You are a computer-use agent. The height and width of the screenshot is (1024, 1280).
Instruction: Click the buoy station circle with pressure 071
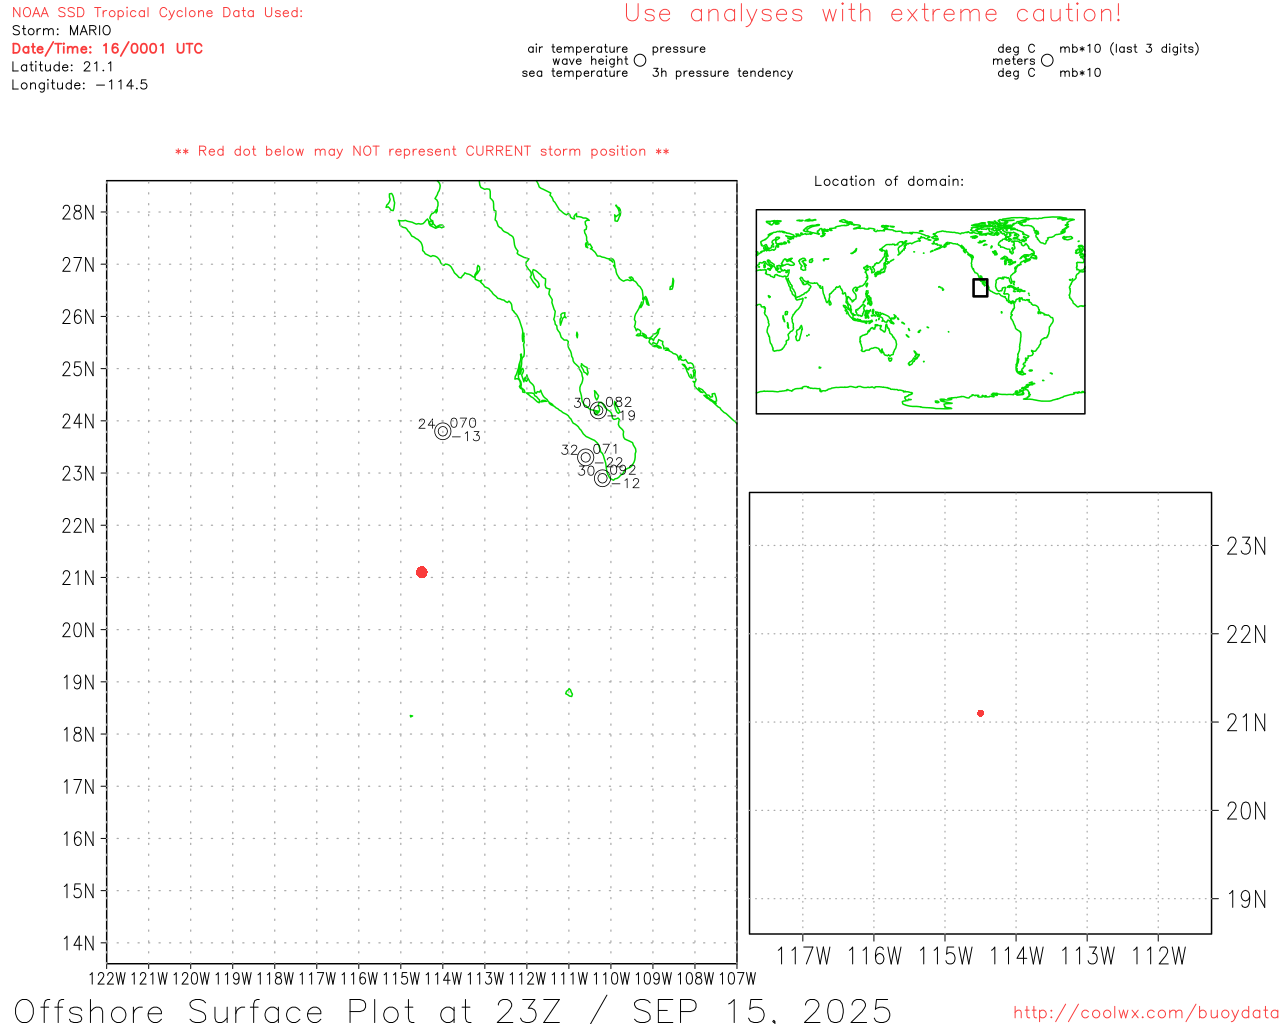(586, 457)
